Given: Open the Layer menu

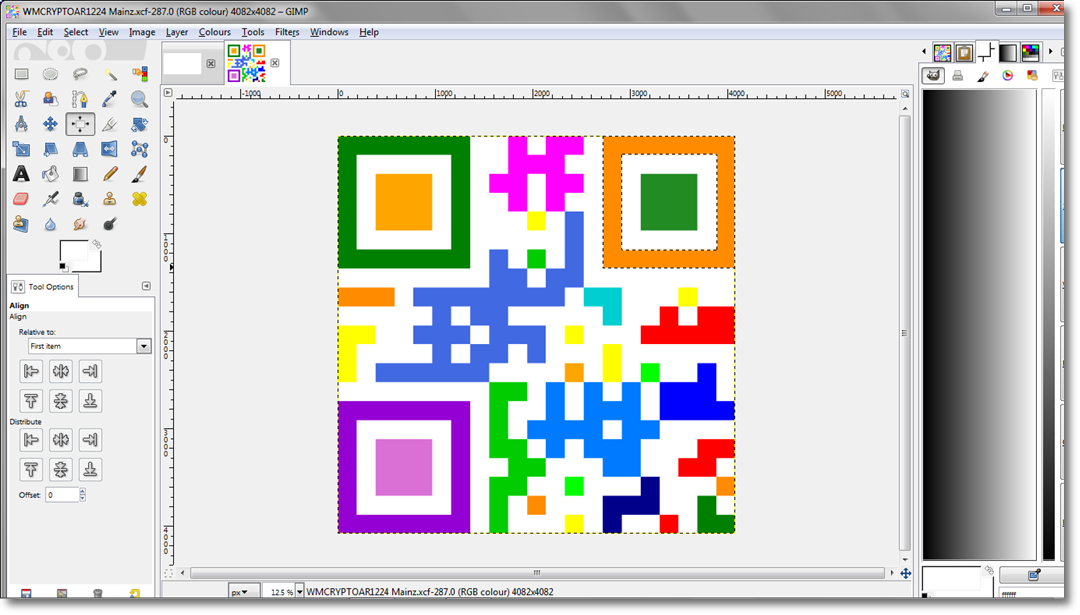Looking at the screenshot, I should click(176, 32).
